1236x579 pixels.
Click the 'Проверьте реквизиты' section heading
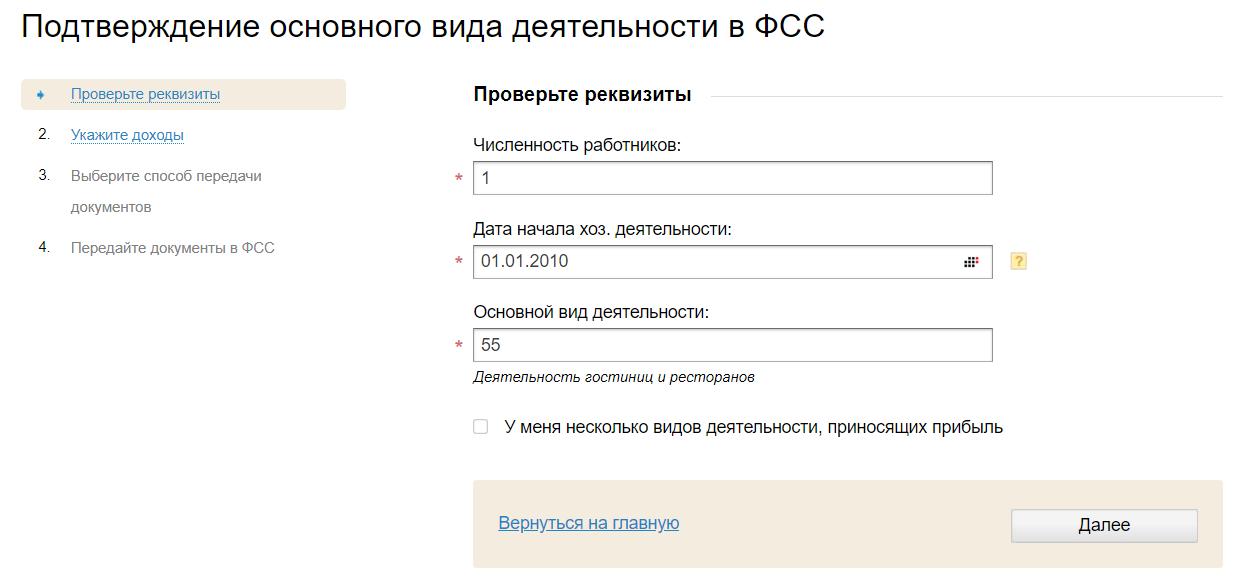pos(582,96)
